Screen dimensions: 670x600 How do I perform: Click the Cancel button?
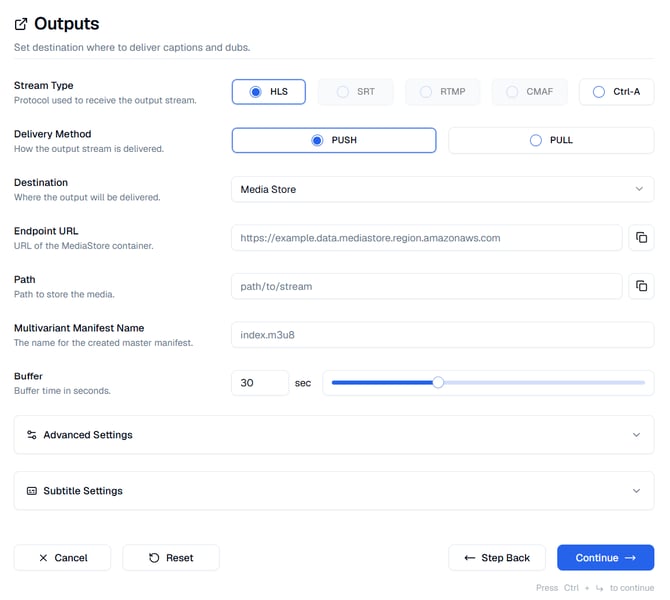(x=62, y=558)
